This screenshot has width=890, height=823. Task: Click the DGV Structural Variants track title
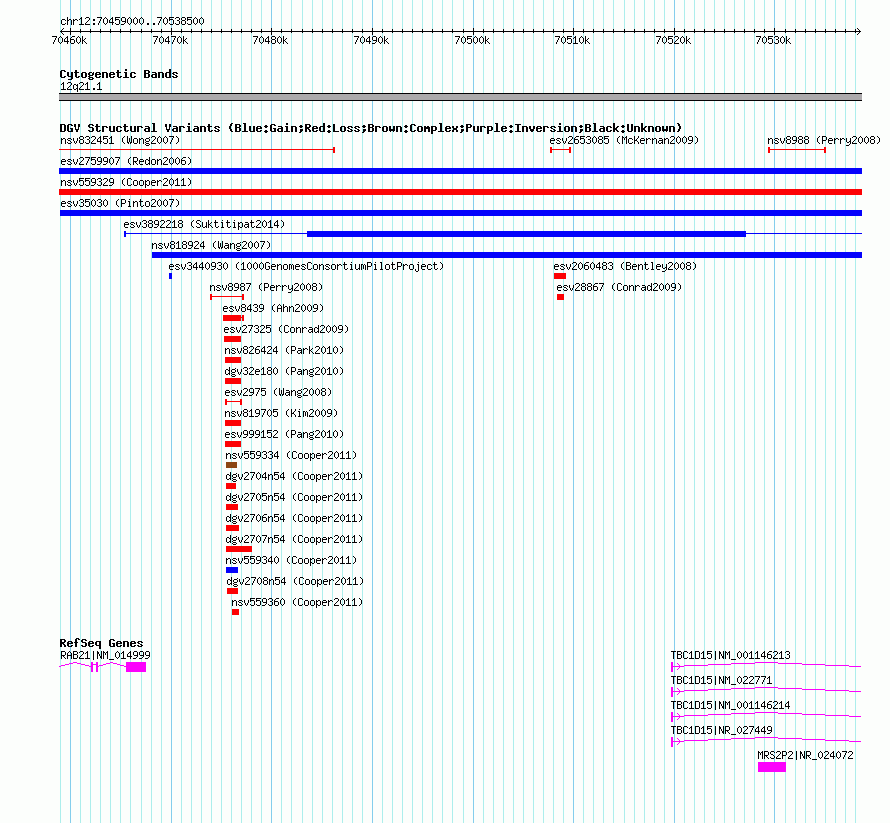coord(371,128)
